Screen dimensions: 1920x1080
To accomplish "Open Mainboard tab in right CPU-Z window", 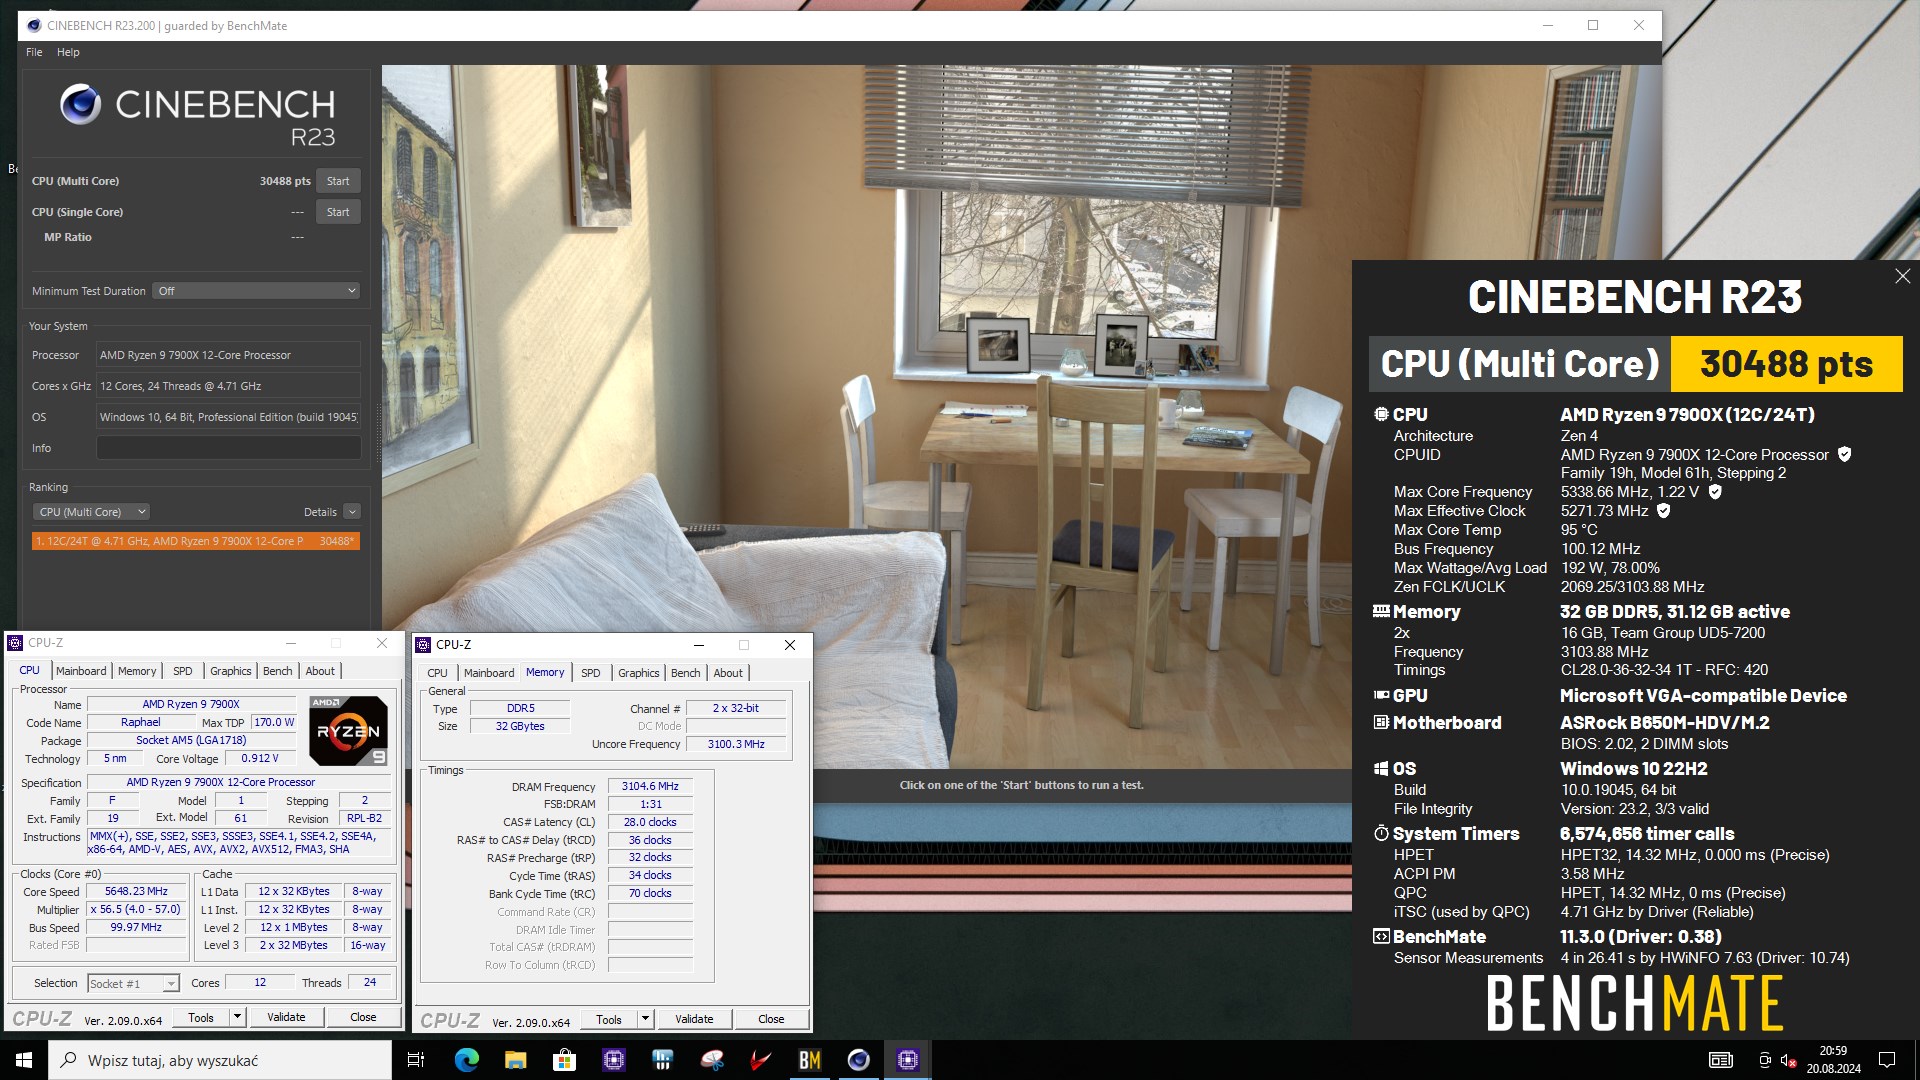I will (x=489, y=673).
